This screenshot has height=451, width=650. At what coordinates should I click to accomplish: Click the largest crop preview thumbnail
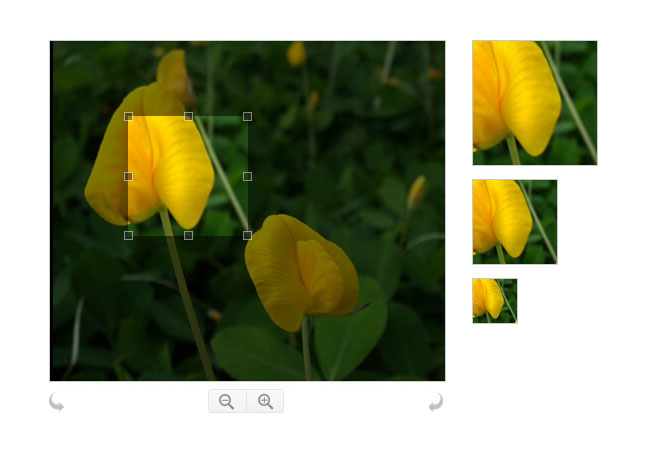click(534, 103)
